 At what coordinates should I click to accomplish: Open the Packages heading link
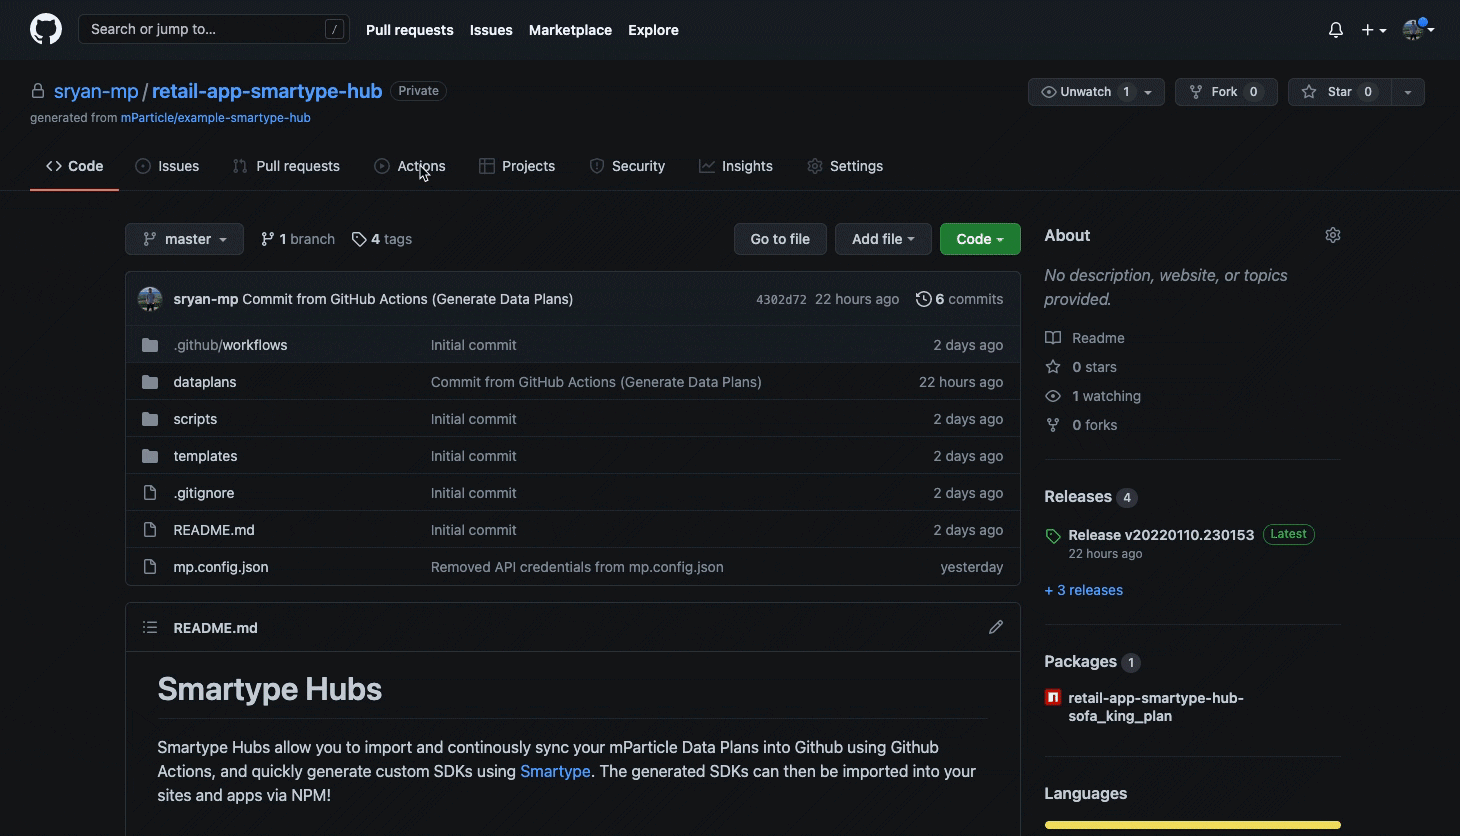(1093, 662)
